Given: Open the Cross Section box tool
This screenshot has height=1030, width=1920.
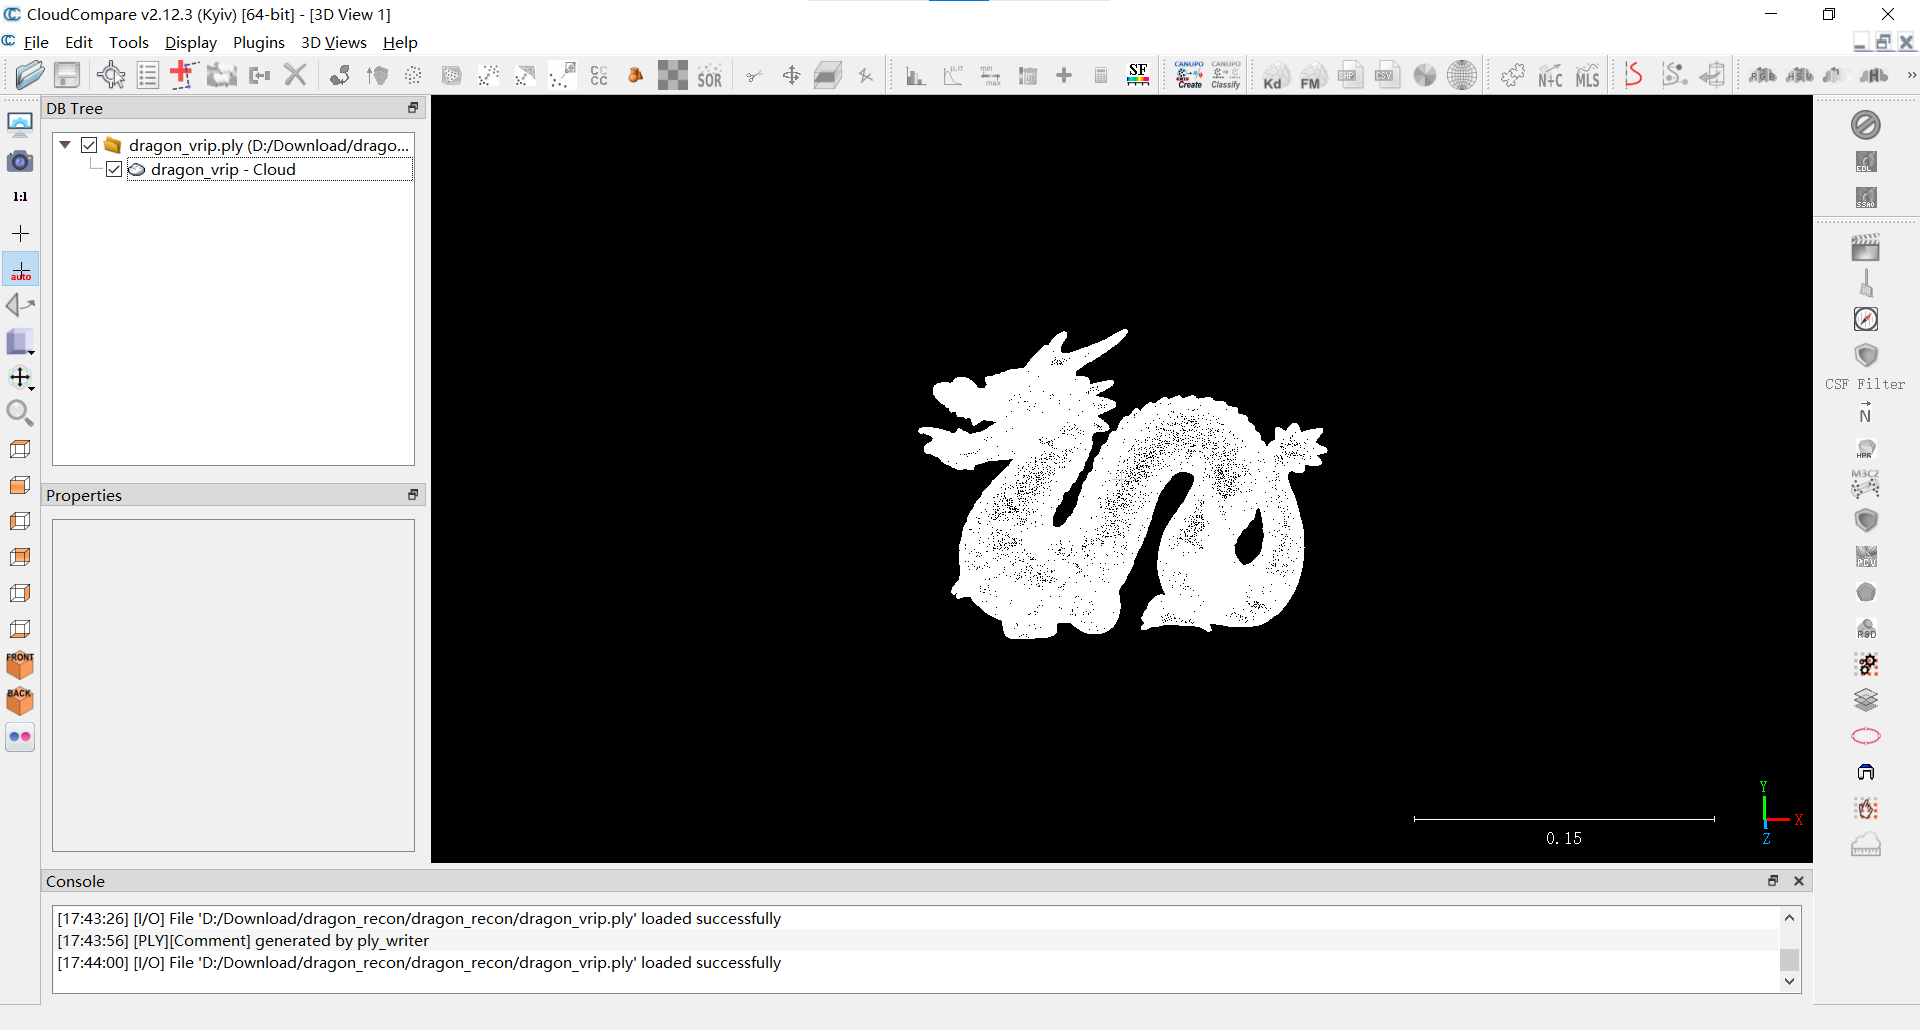Looking at the screenshot, I should (828, 75).
